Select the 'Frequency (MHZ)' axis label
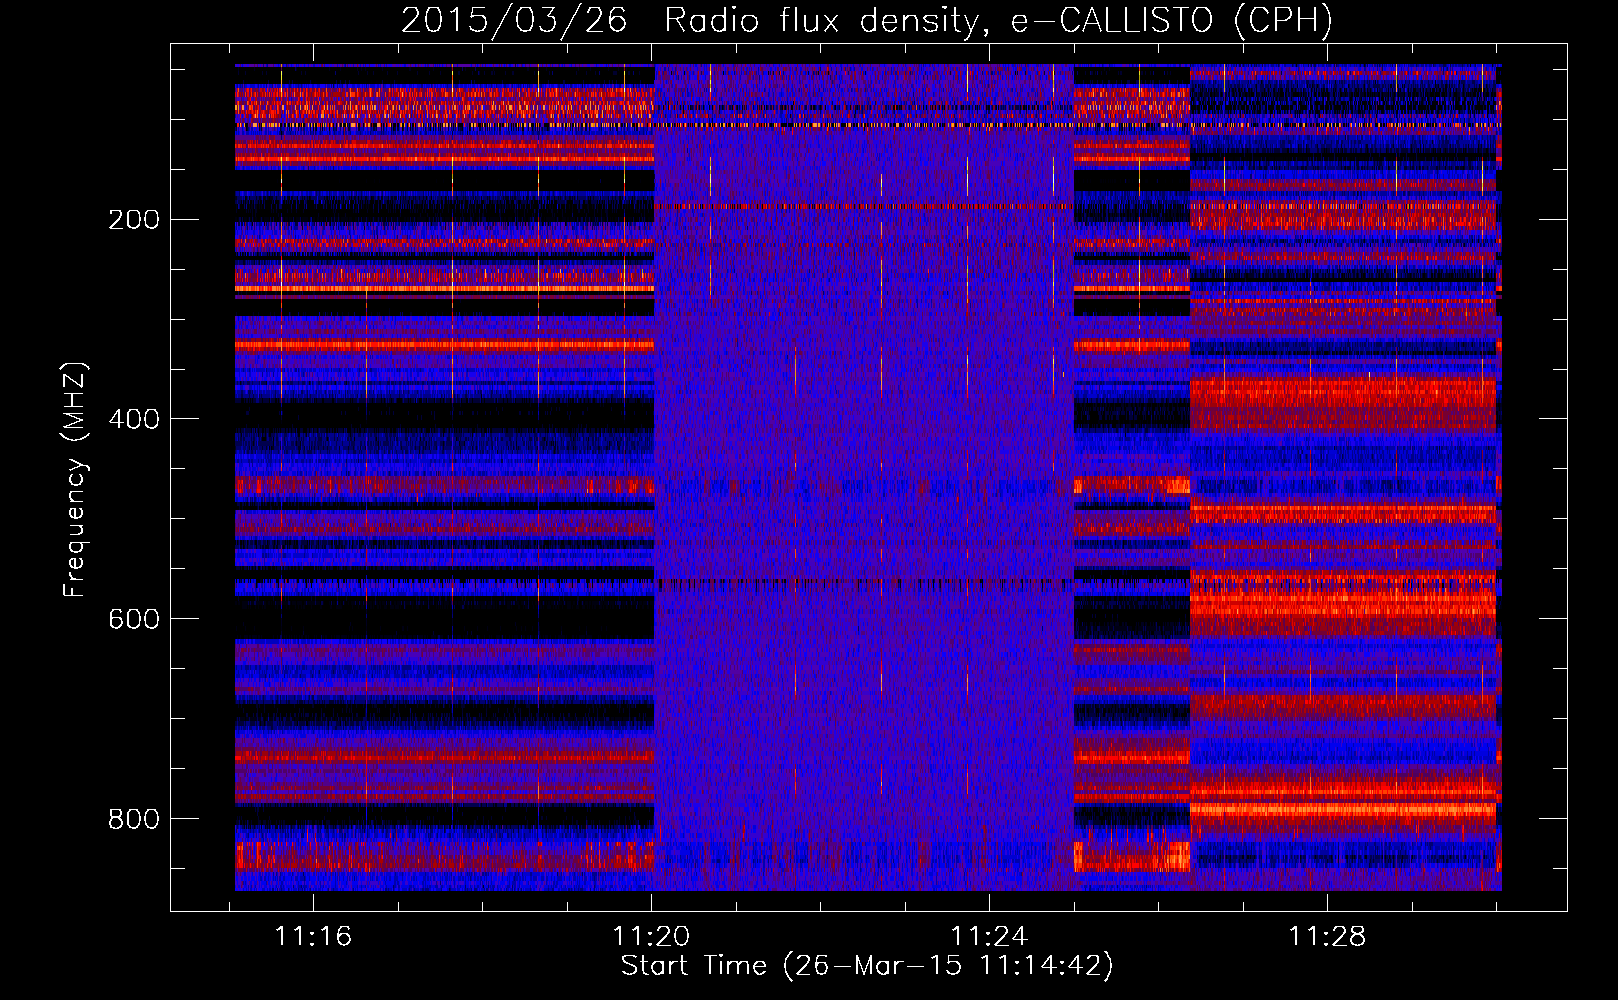Viewport: 1618px width, 1000px height. click(75, 479)
